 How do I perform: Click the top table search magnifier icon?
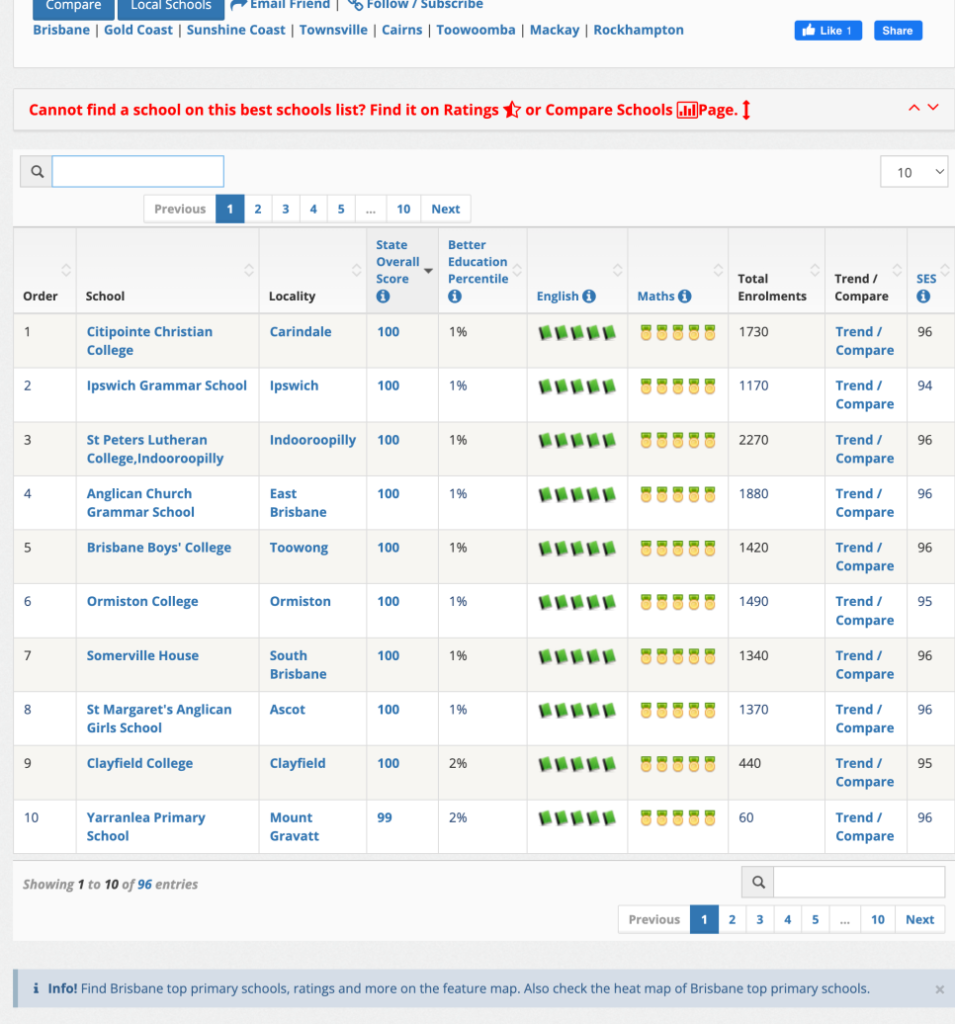point(37,172)
